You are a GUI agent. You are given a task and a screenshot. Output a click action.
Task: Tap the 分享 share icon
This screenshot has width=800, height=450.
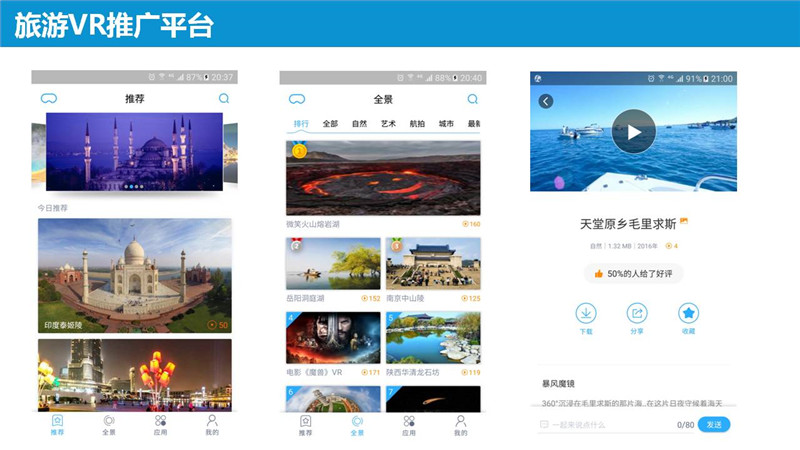(636, 313)
